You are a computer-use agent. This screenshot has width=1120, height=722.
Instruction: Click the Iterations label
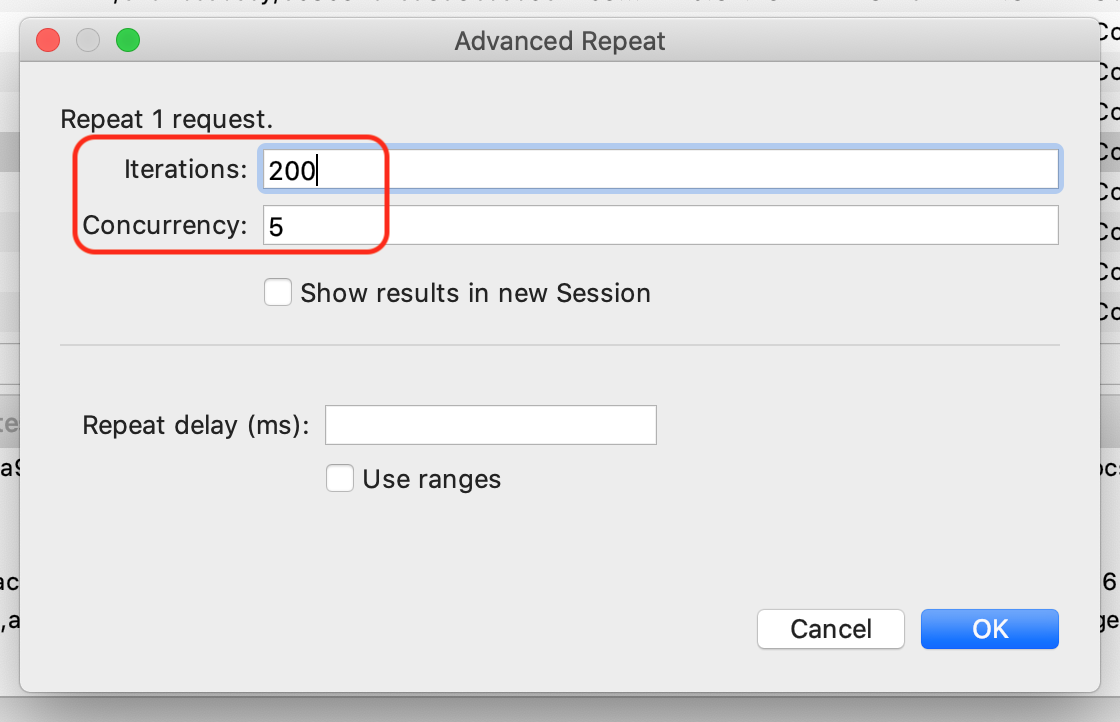pyautogui.click(x=185, y=170)
